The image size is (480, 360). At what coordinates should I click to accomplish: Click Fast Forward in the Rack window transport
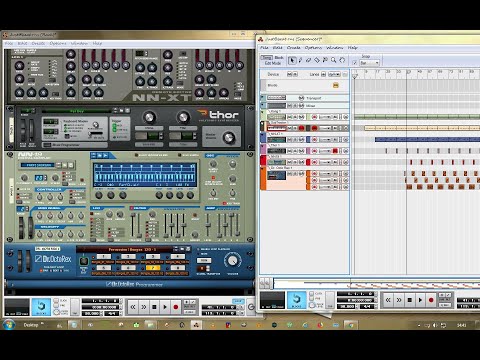(x=144, y=307)
